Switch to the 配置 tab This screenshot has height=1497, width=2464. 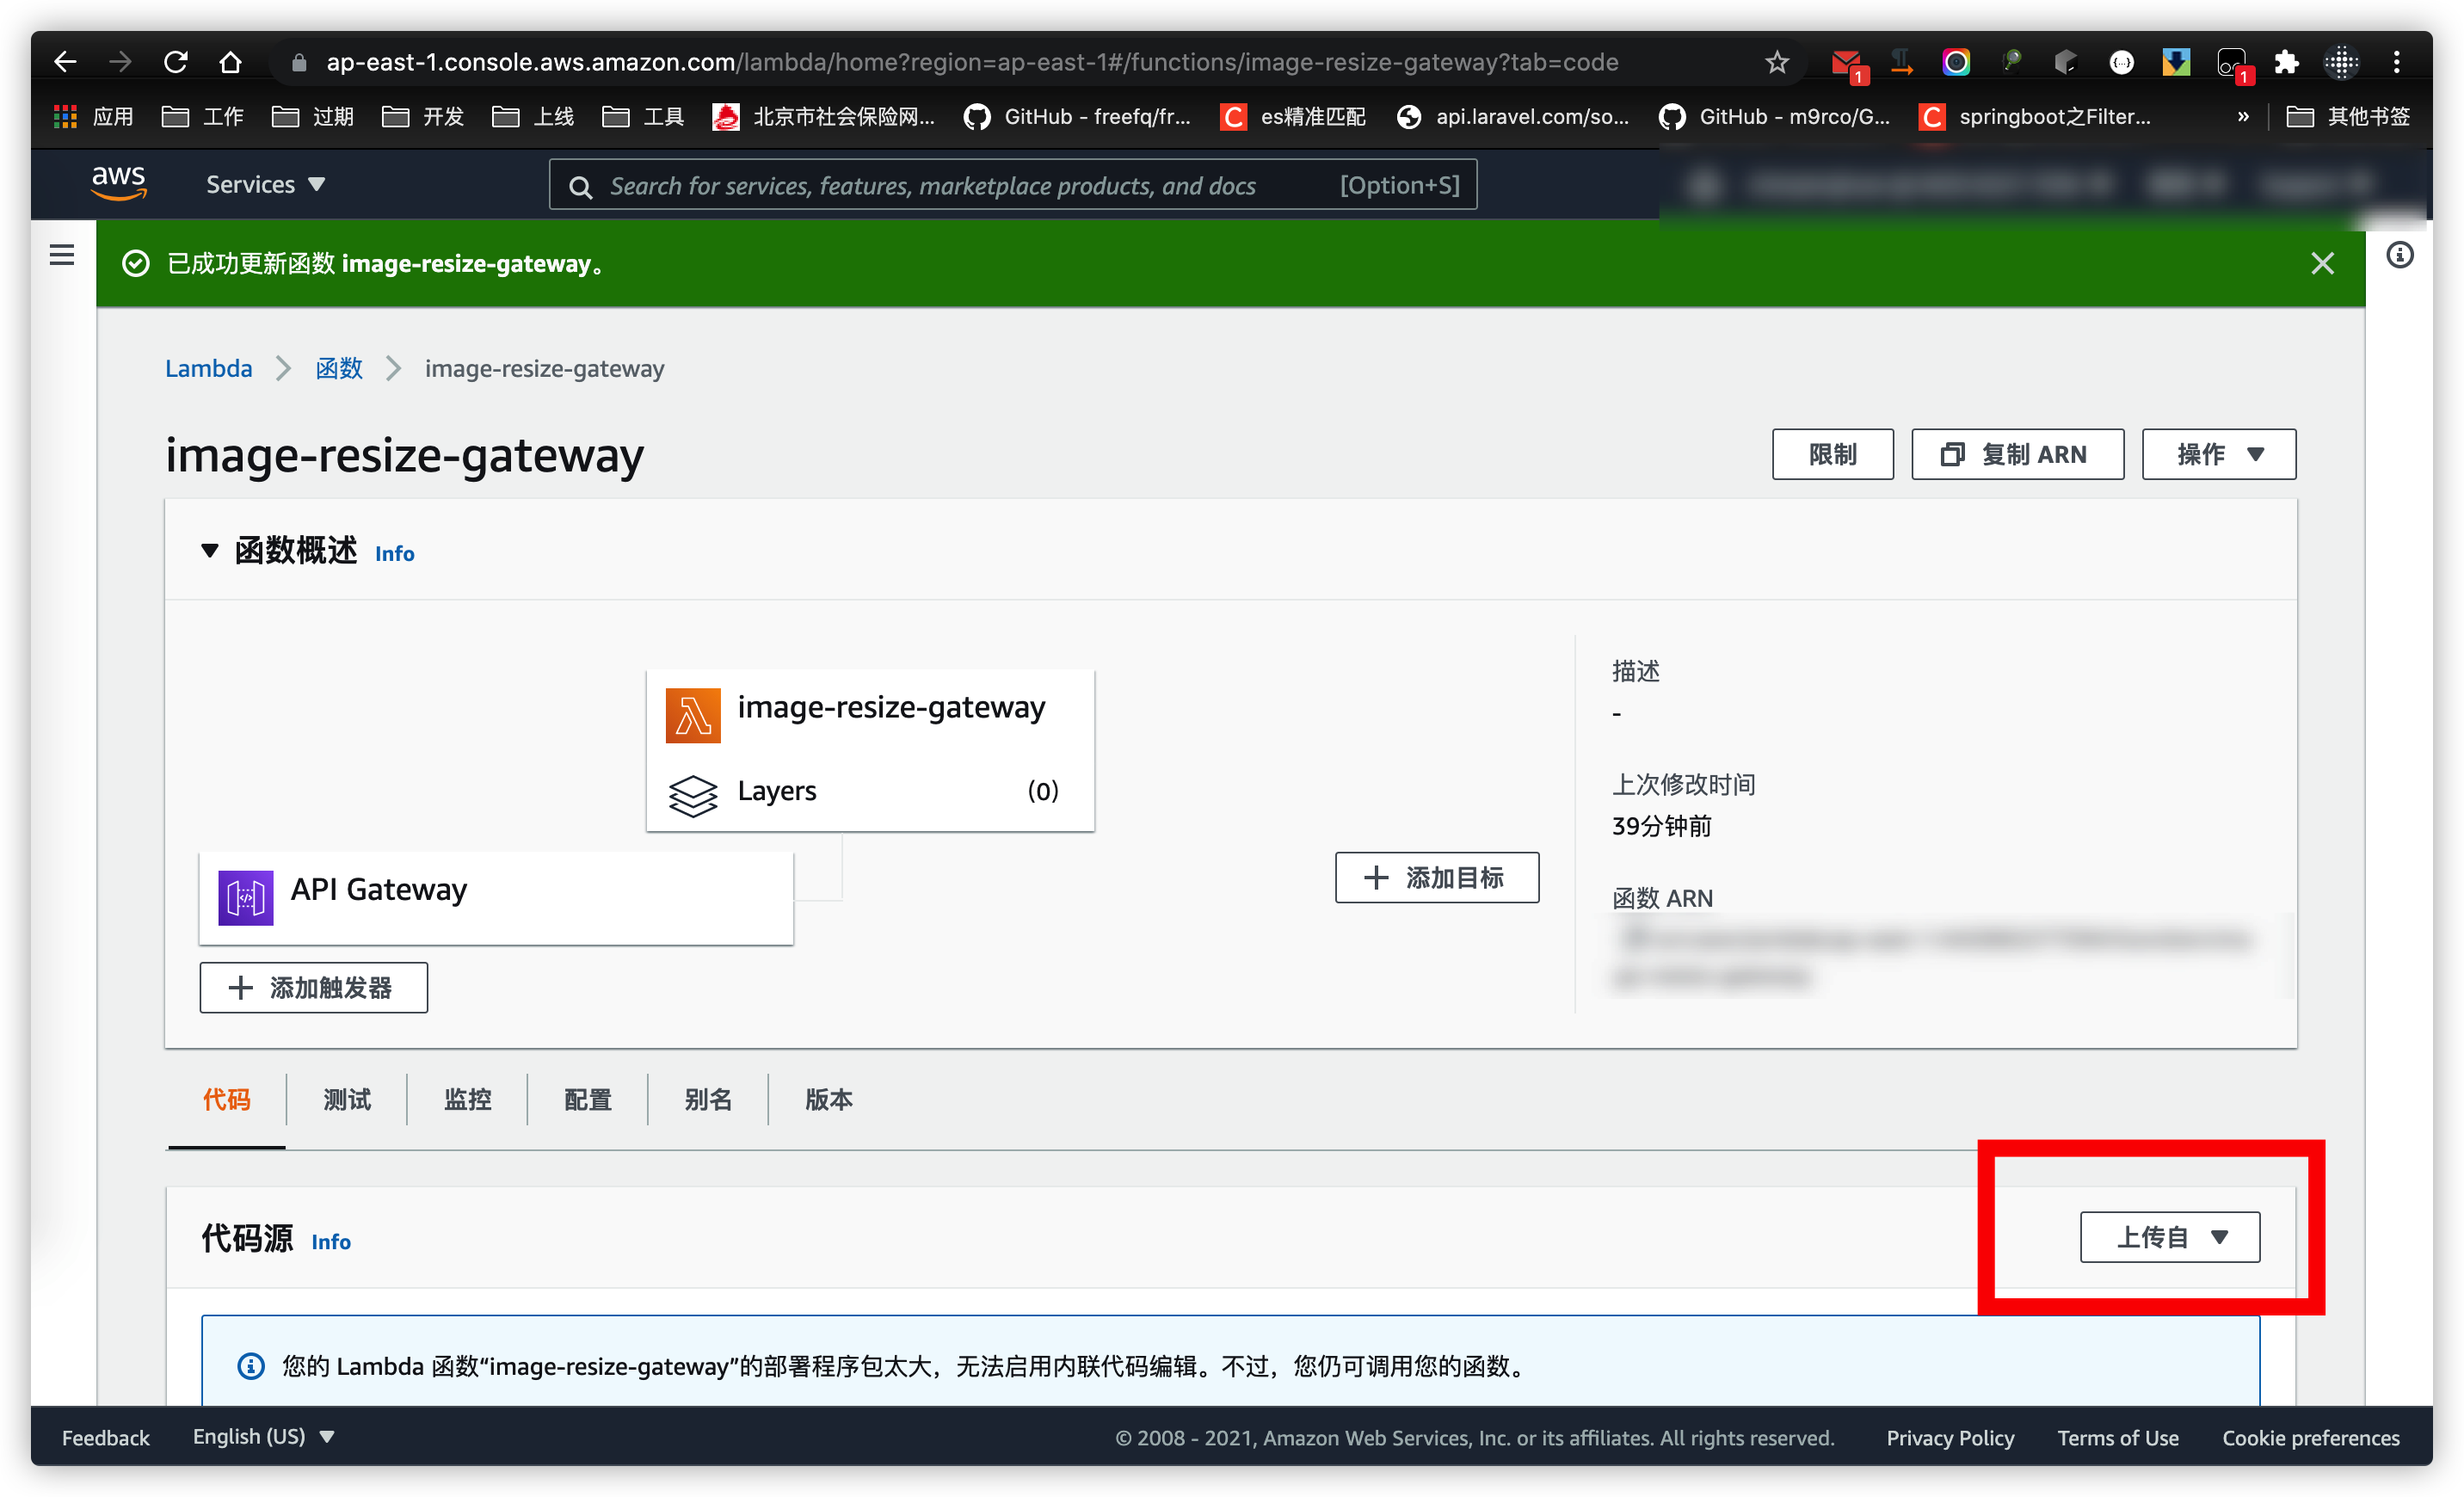587,1099
